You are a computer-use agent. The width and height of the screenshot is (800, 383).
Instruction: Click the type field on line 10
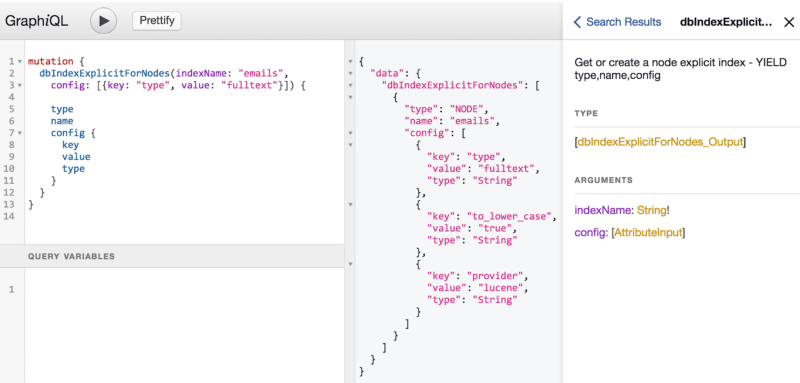click(x=73, y=168)
